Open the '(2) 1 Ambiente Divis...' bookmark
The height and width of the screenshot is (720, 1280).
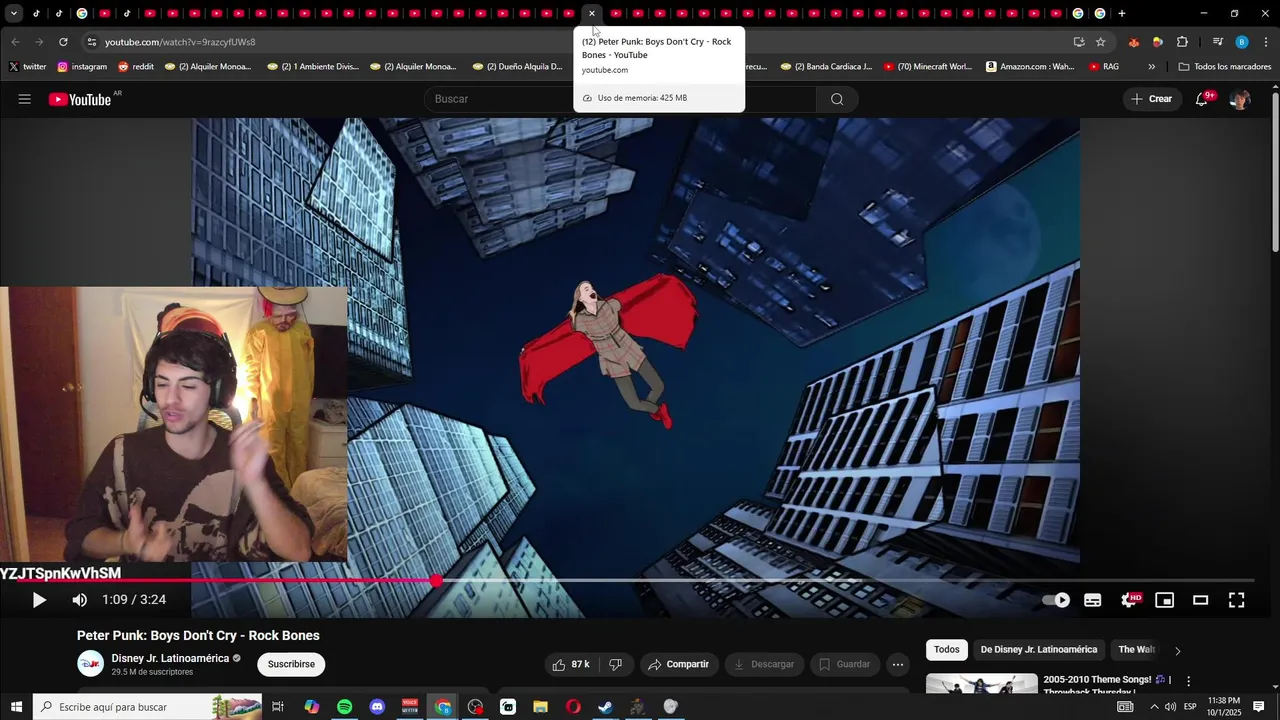(313, 67)
